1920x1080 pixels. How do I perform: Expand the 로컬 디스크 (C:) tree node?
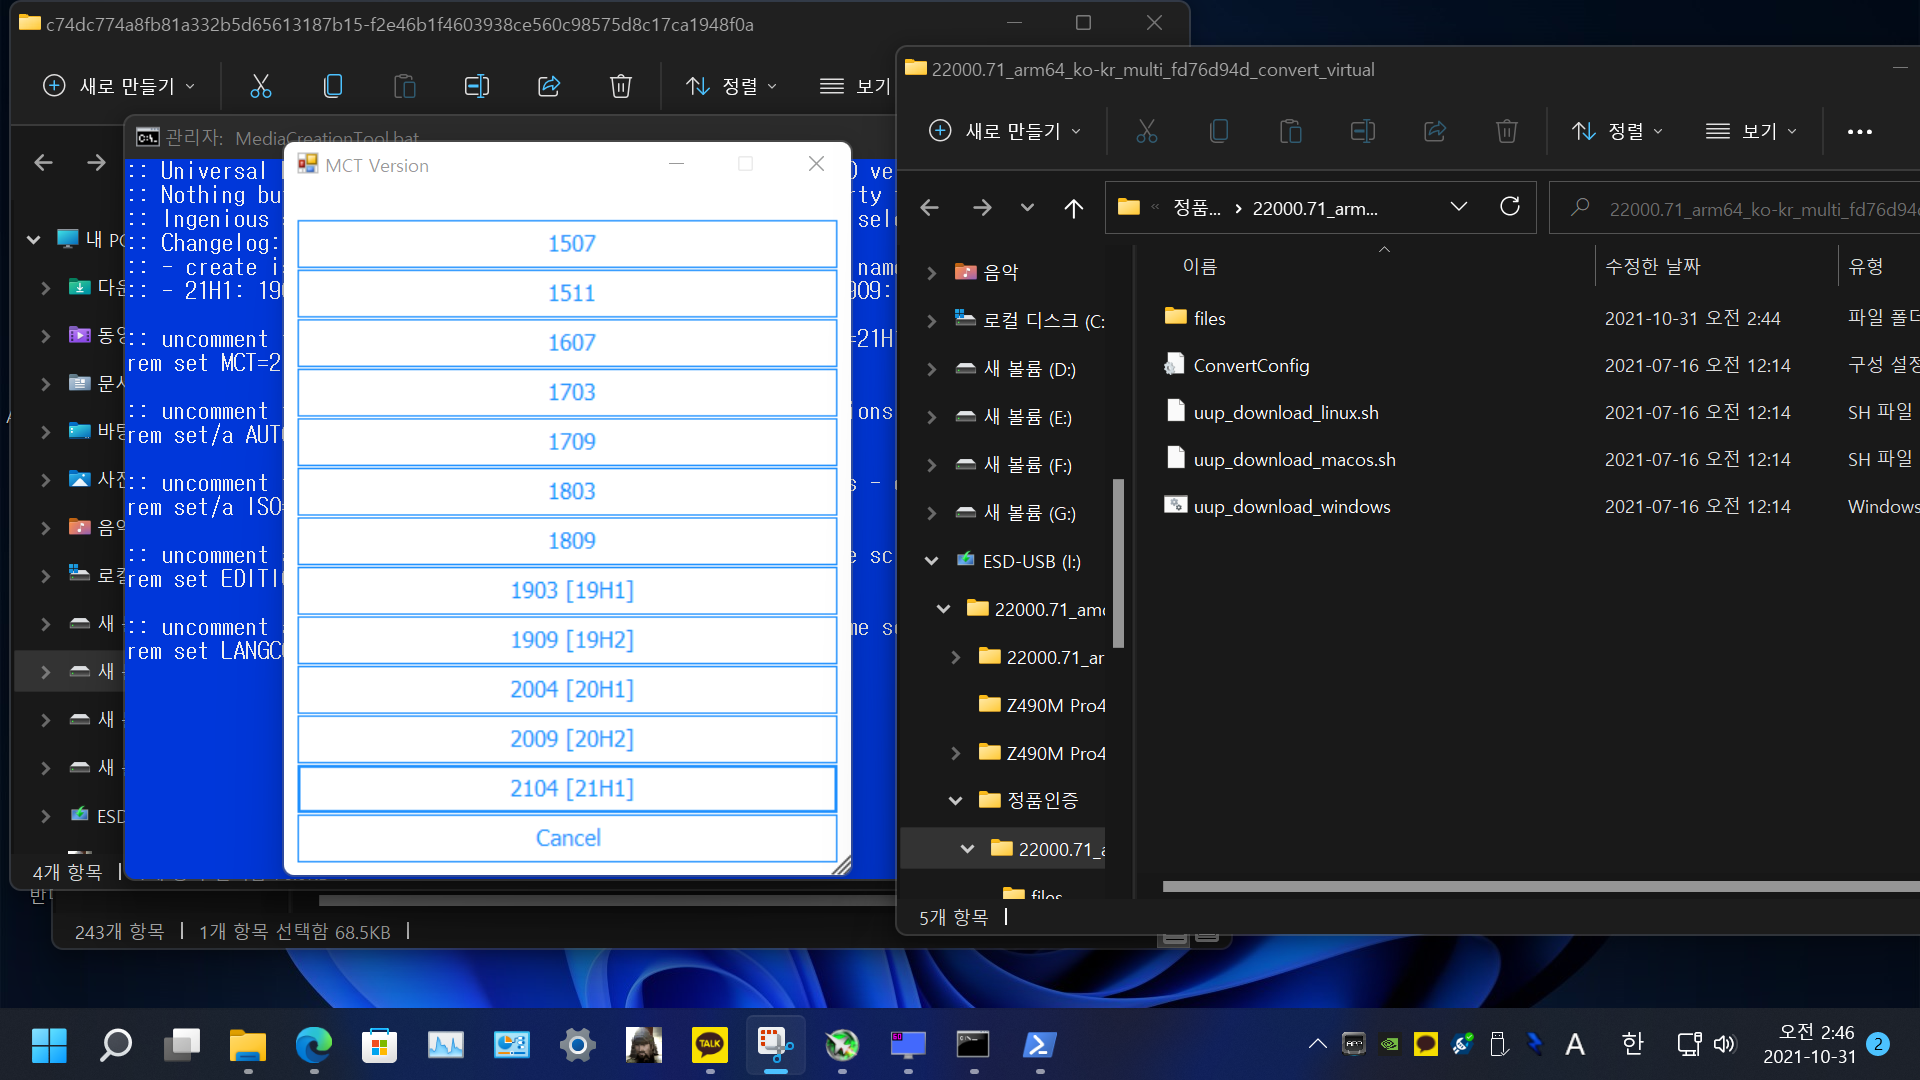(931, 321)
